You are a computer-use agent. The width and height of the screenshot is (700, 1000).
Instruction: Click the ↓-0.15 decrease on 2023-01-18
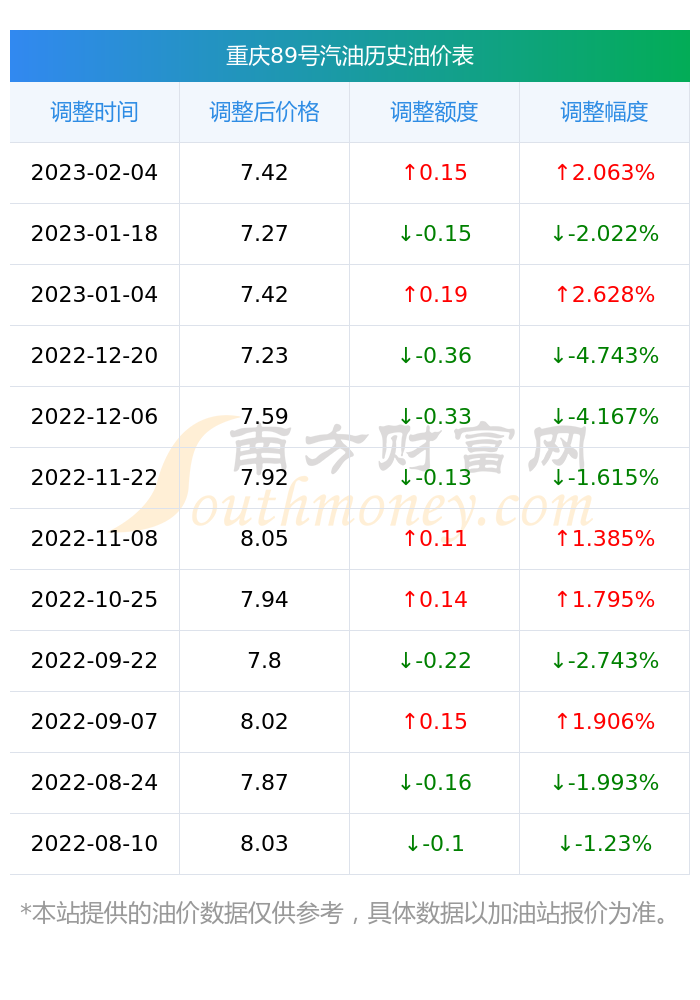point(434,233)
